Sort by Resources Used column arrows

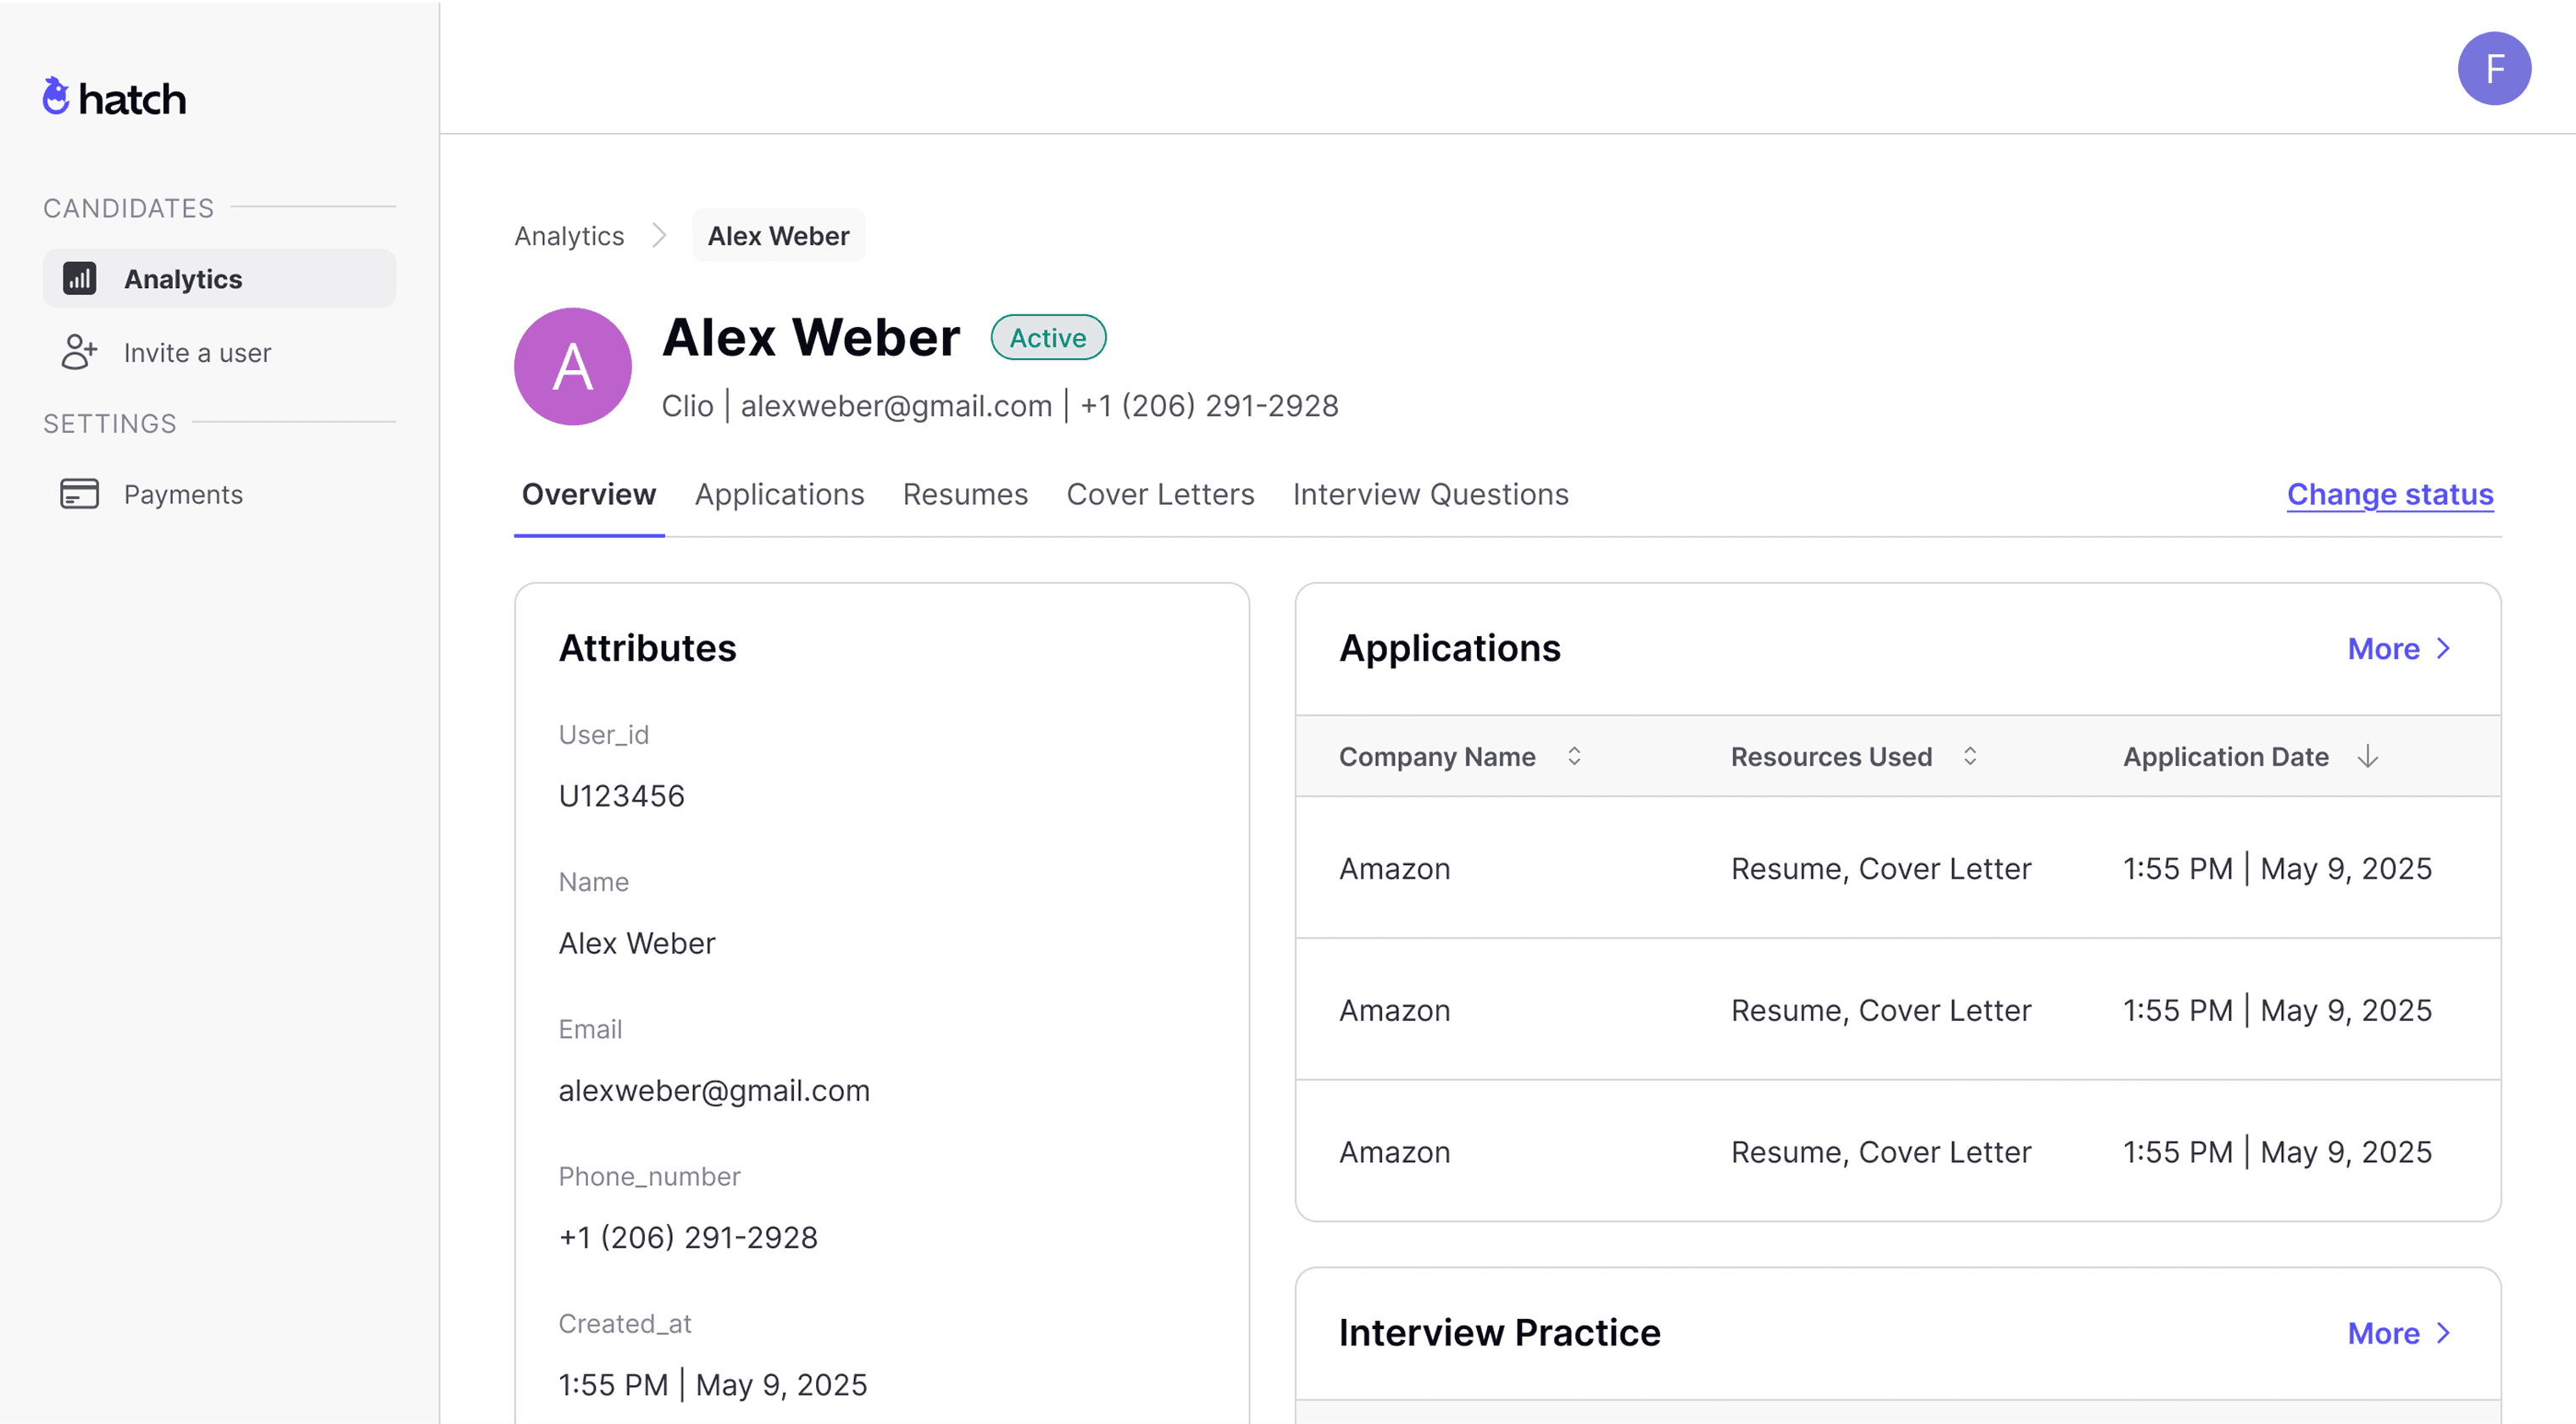(x=1969, y=756)
